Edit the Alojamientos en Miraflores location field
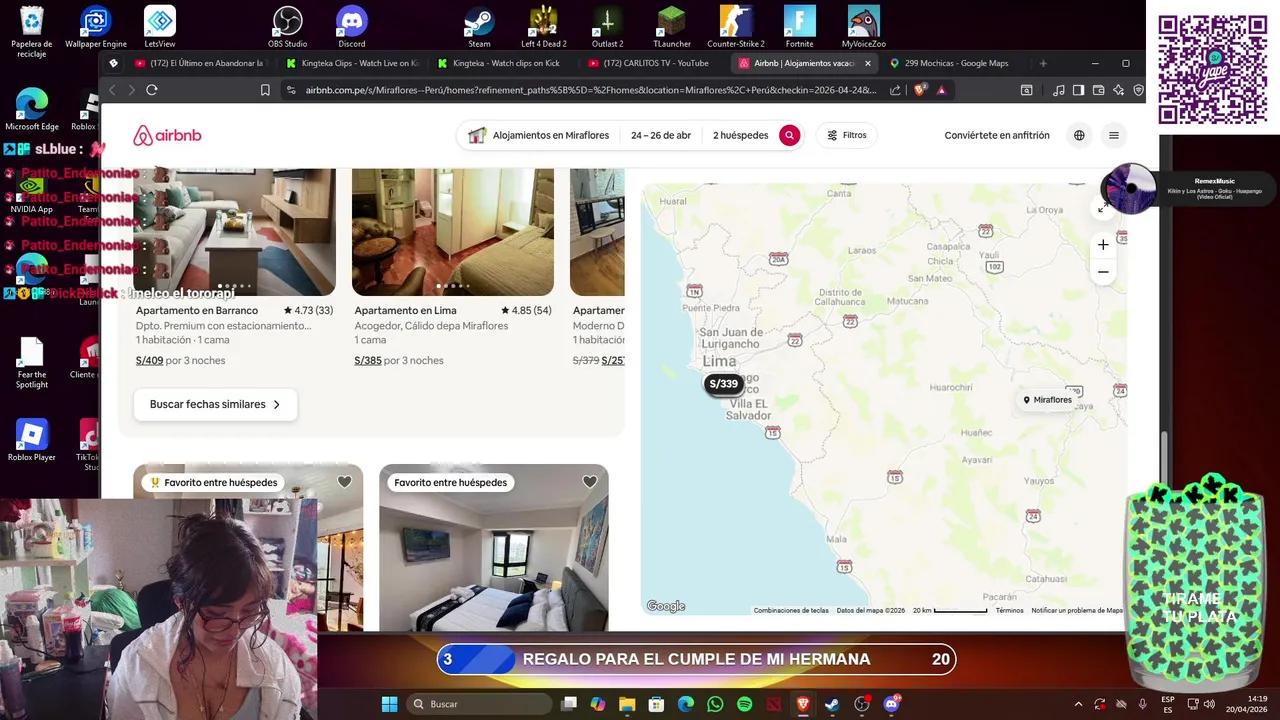Image resolution: width=1280 pixels, height=720 pixels. click(x=539, y=135)
